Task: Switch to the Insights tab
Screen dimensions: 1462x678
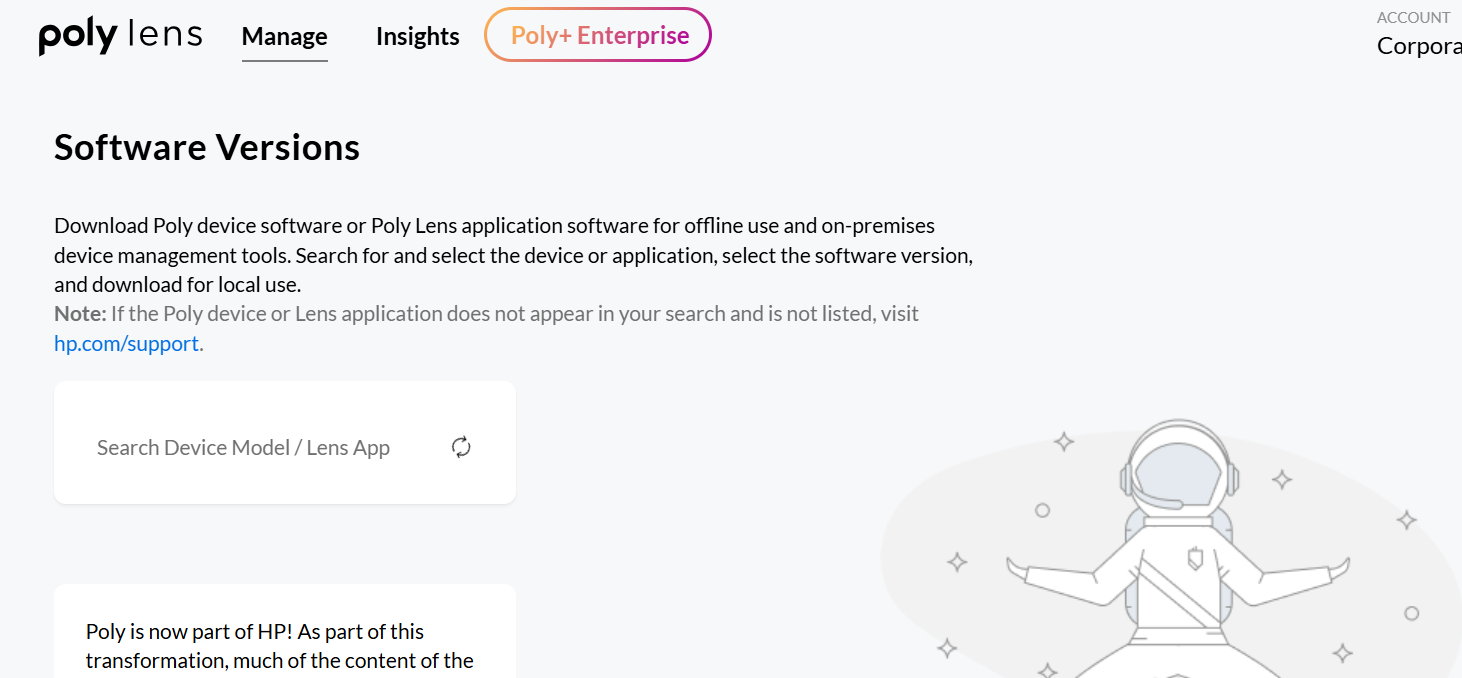Action: click(x=417, y=37)
